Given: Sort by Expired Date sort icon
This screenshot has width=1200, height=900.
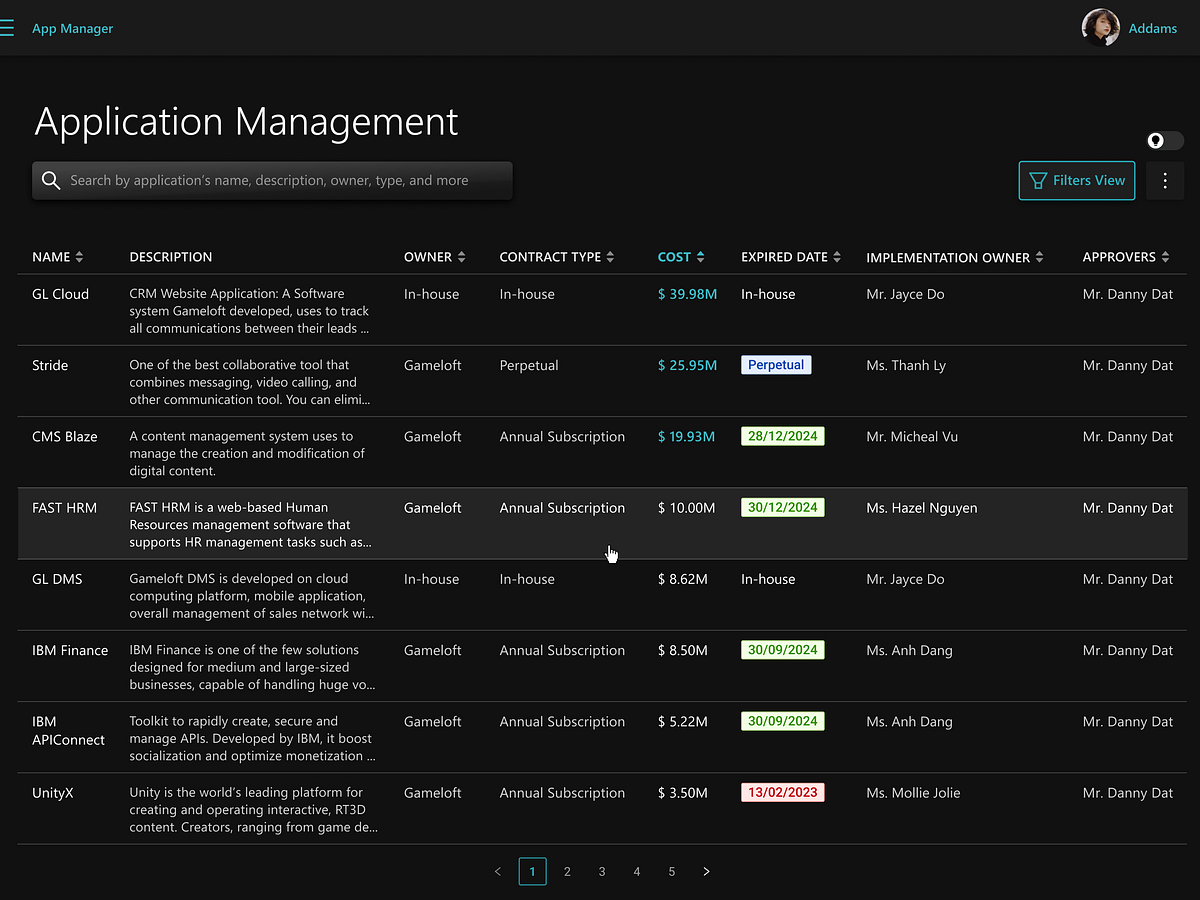Looking at the screenshot, I should [x=837, y=257].
